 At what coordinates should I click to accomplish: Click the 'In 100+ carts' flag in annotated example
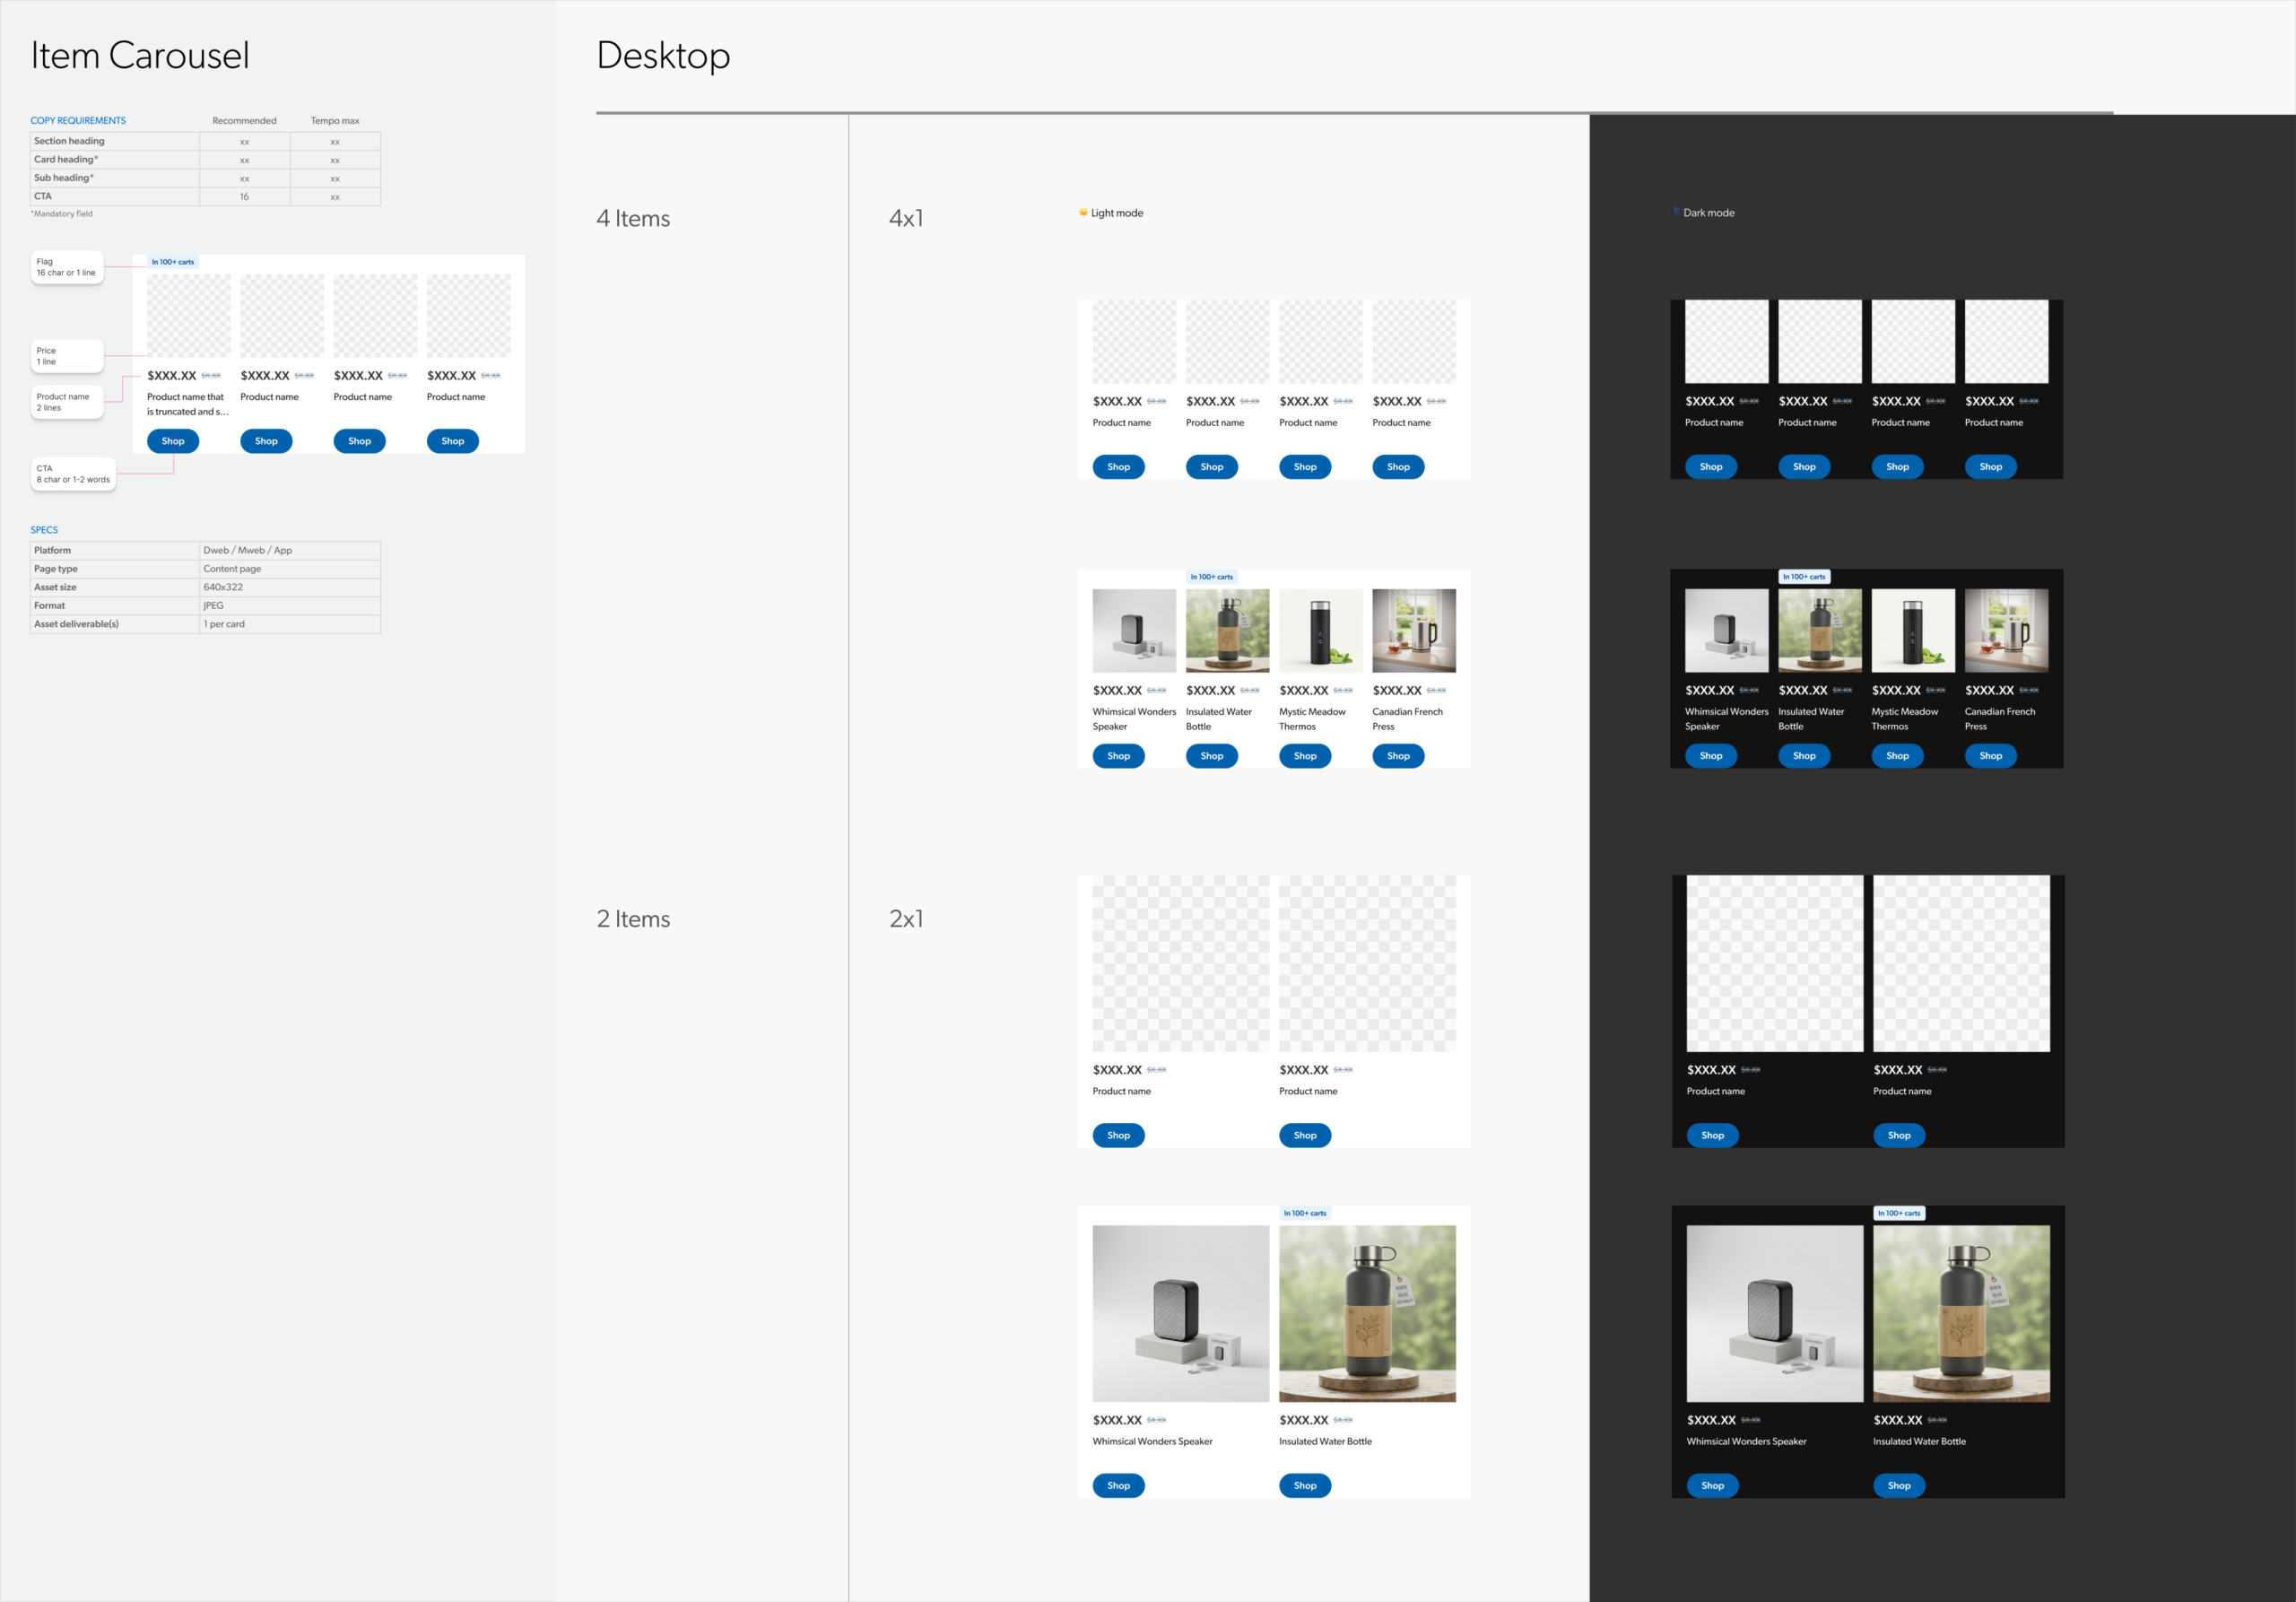(173, 262)
